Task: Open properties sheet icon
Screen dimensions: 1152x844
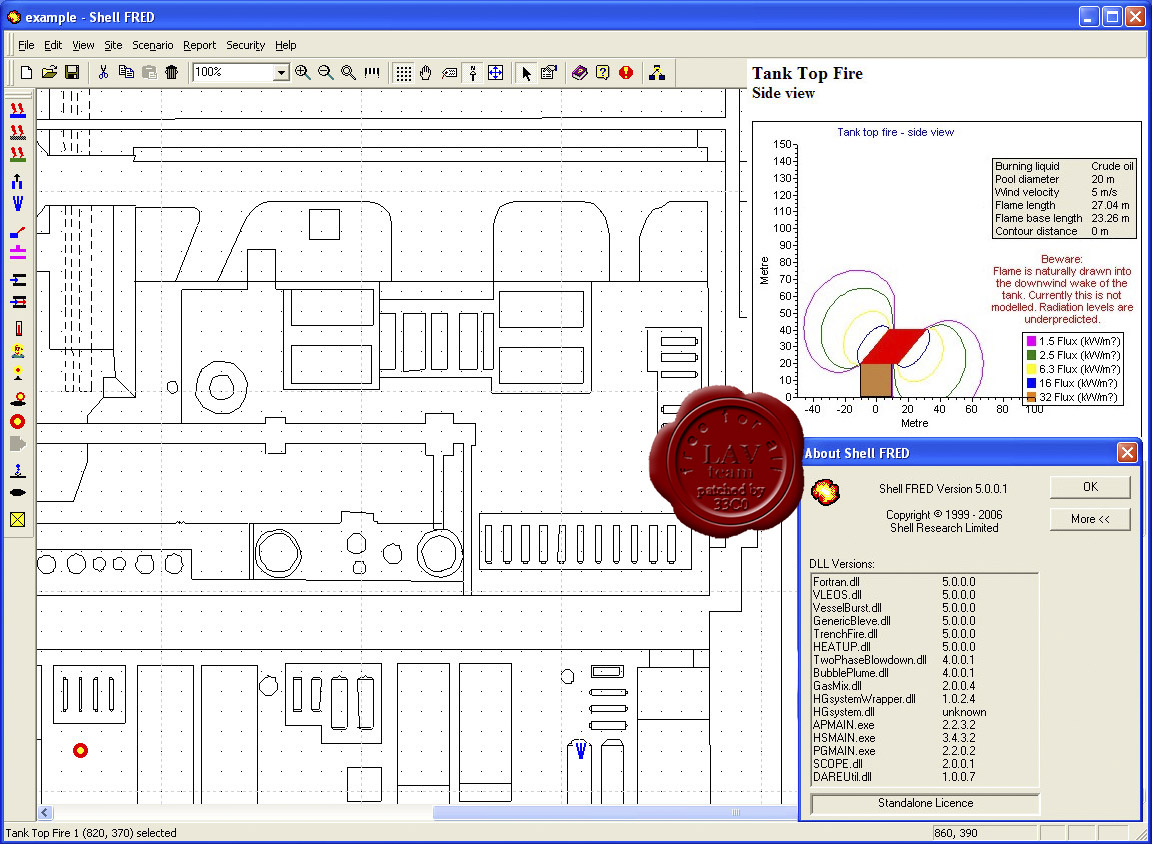Action: [549, 72]
